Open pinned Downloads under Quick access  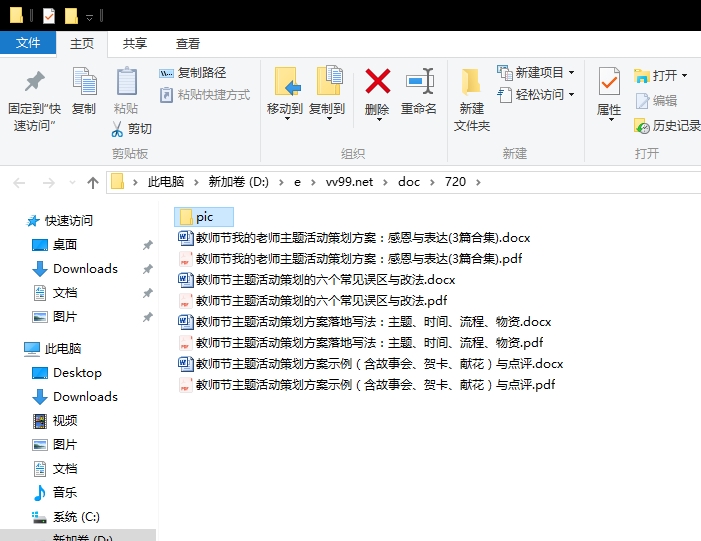(75, 269)
